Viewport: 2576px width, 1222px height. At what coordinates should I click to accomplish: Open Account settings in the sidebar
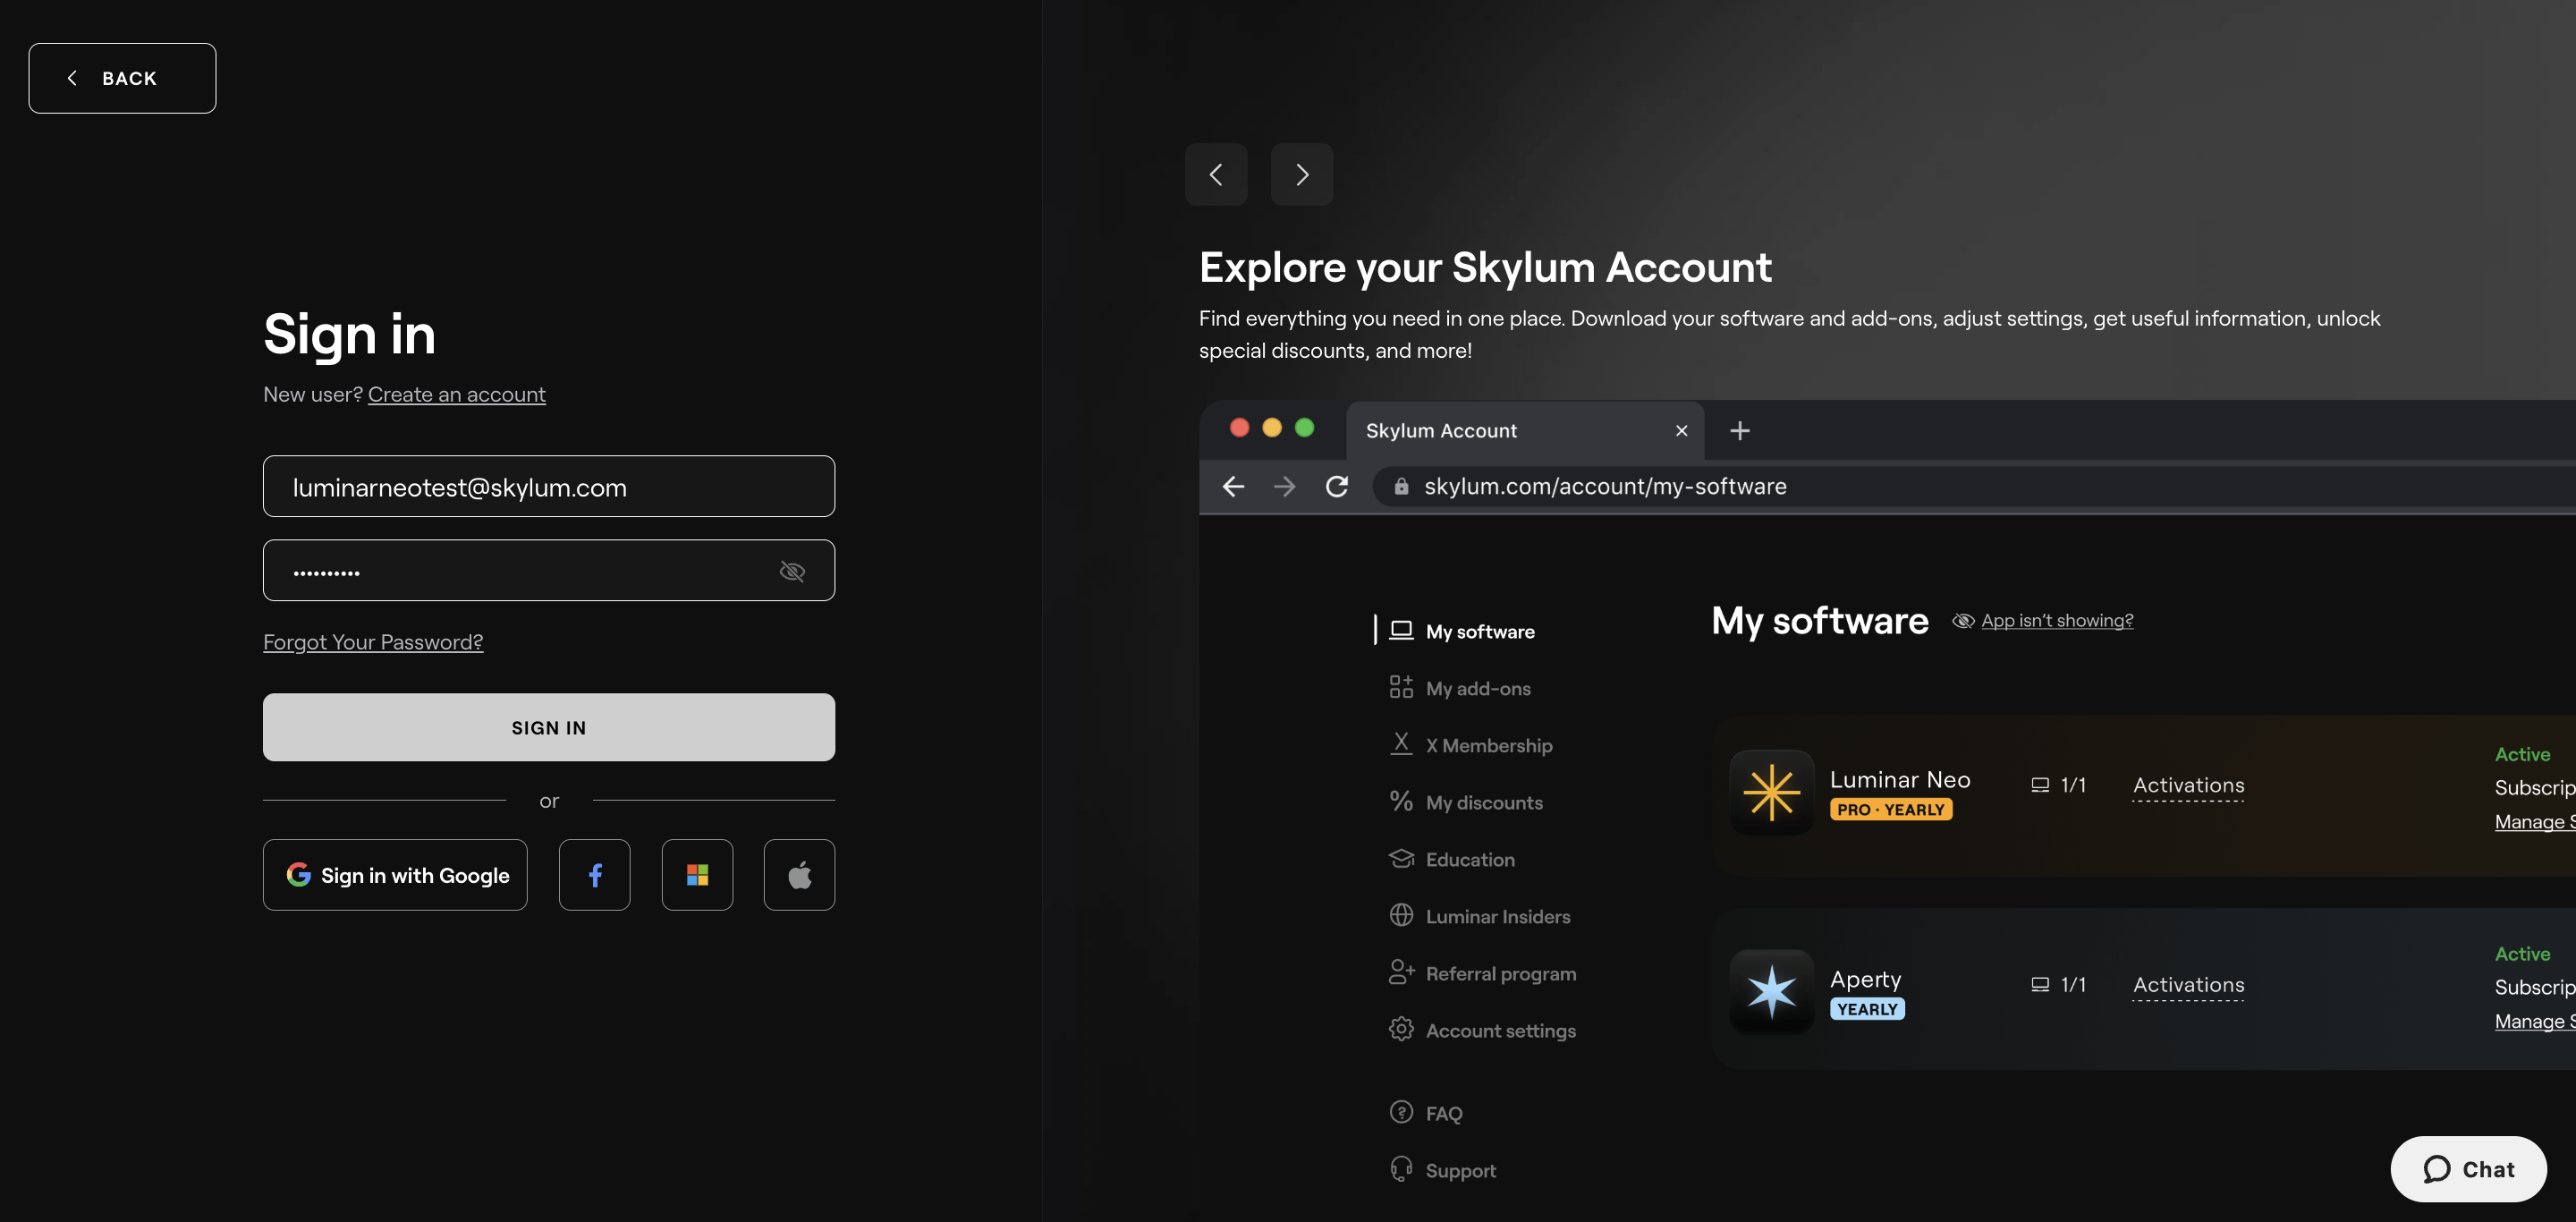tap(1500, 1030)
